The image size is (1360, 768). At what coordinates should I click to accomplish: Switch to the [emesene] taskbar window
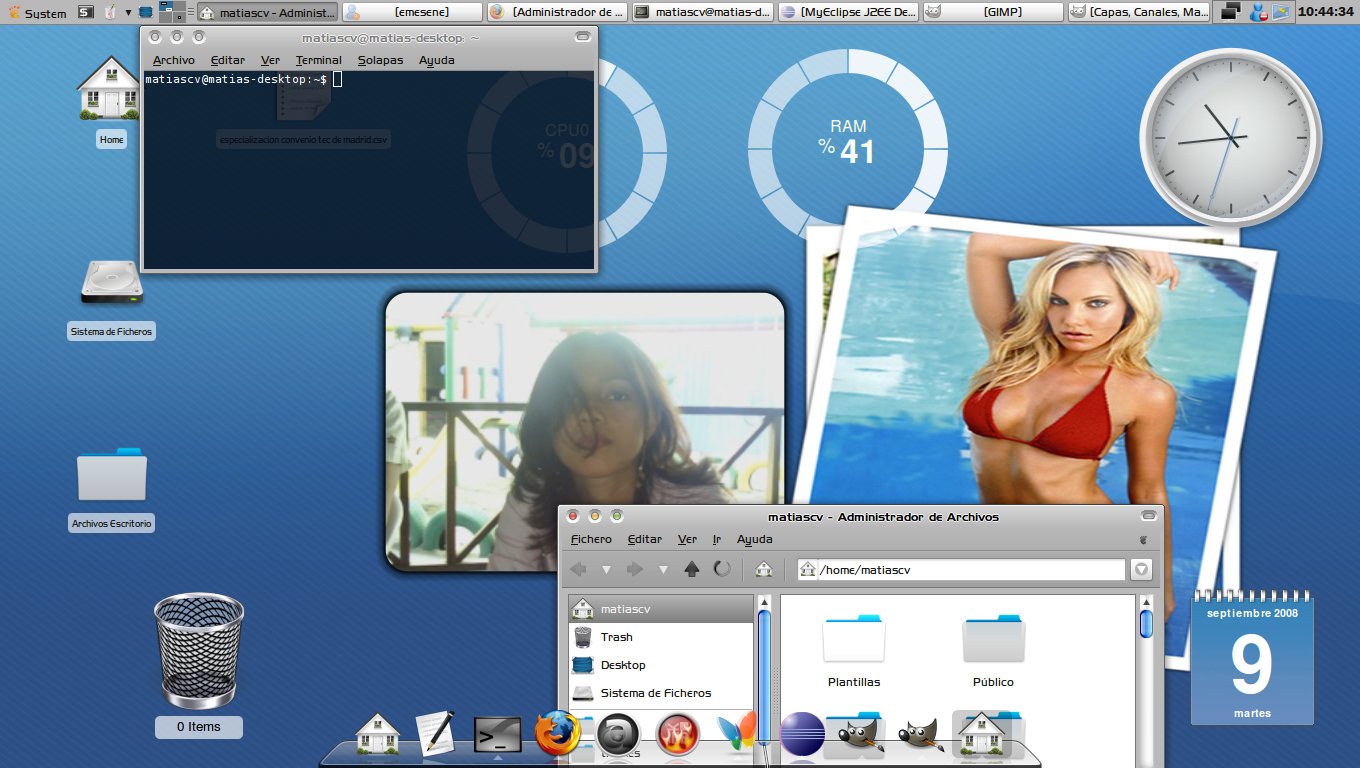click(412, 13)
